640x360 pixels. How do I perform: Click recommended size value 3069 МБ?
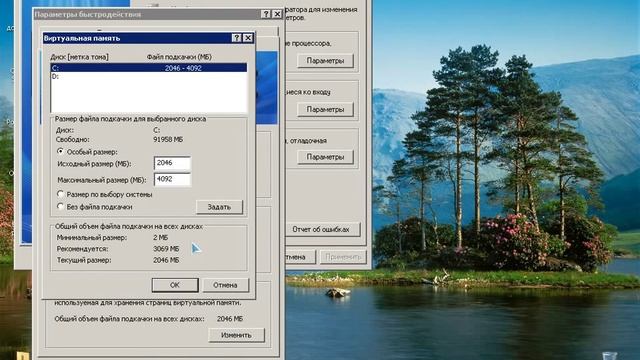166,249
